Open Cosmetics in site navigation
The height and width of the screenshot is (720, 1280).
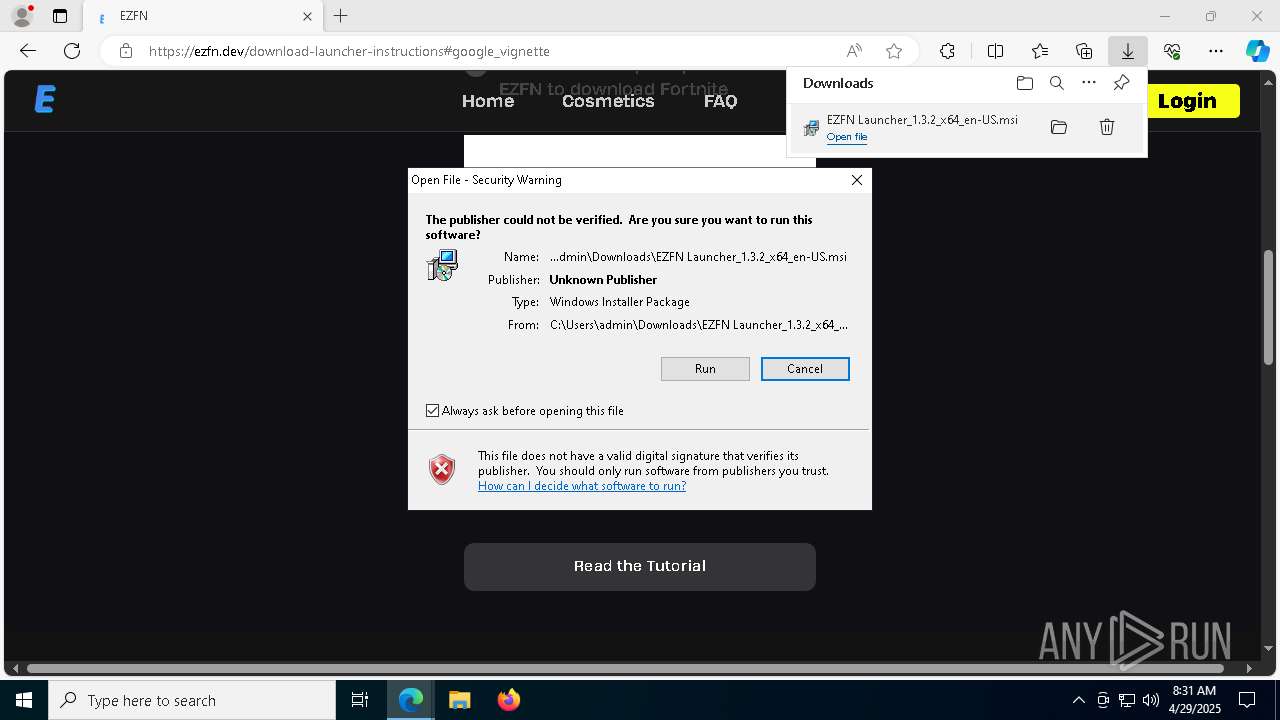(608, 101)
